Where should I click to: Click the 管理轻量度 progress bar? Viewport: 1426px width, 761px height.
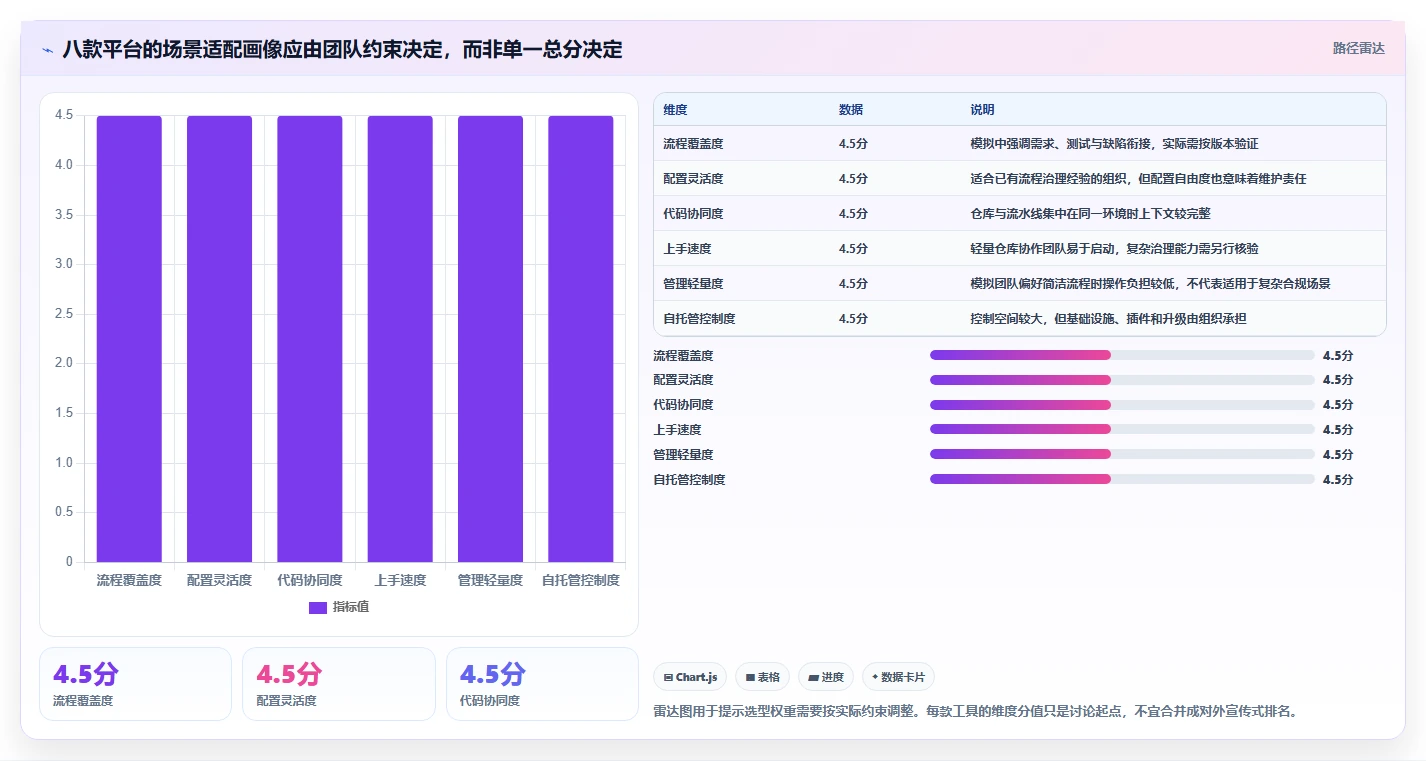tap(1122, 454)
